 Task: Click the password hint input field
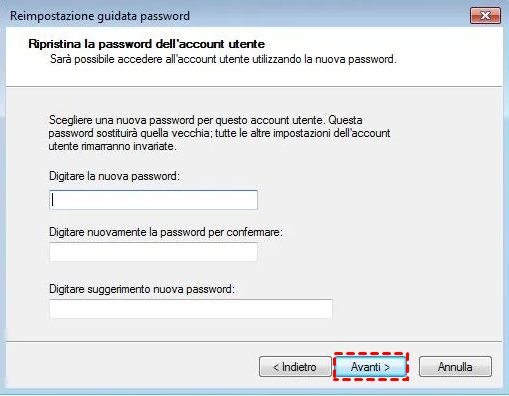pyautogui.click(x=191, y=309)
